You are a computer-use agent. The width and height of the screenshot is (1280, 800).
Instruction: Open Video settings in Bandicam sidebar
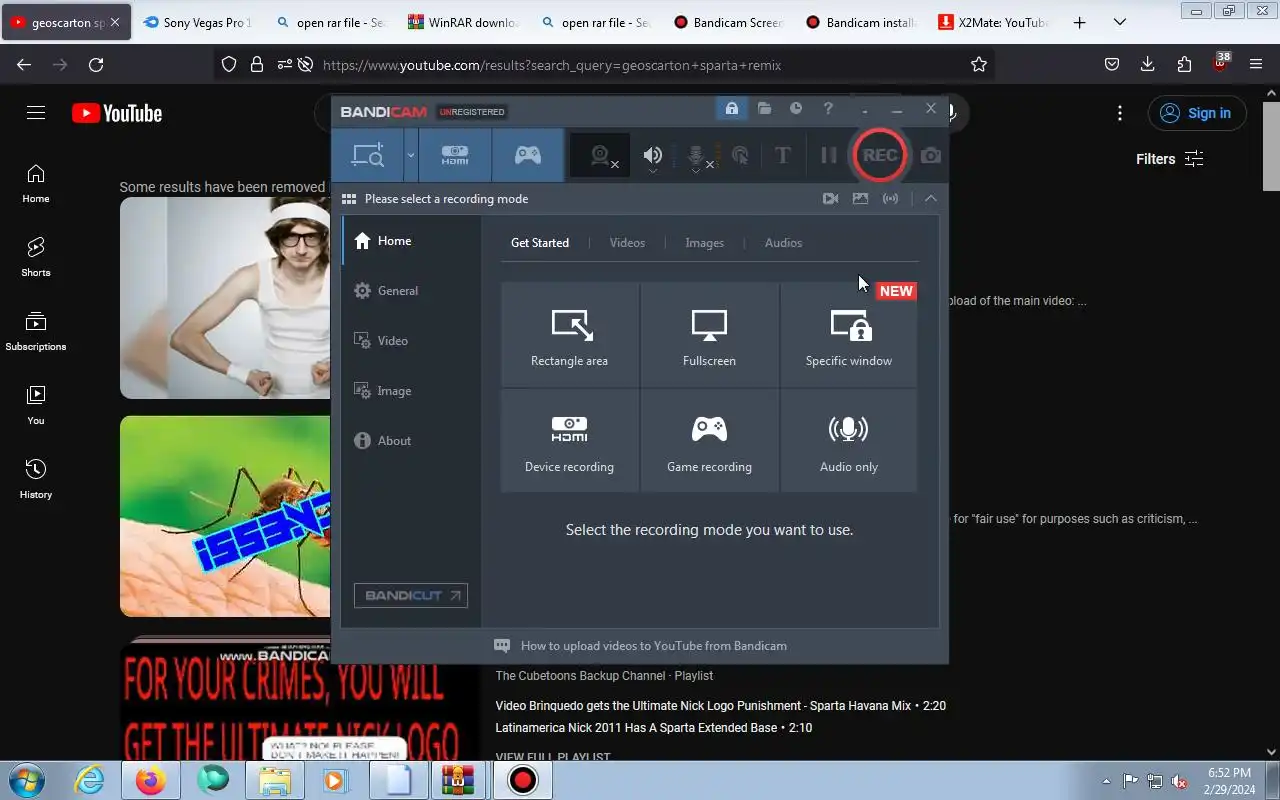[x=411, y=341]
